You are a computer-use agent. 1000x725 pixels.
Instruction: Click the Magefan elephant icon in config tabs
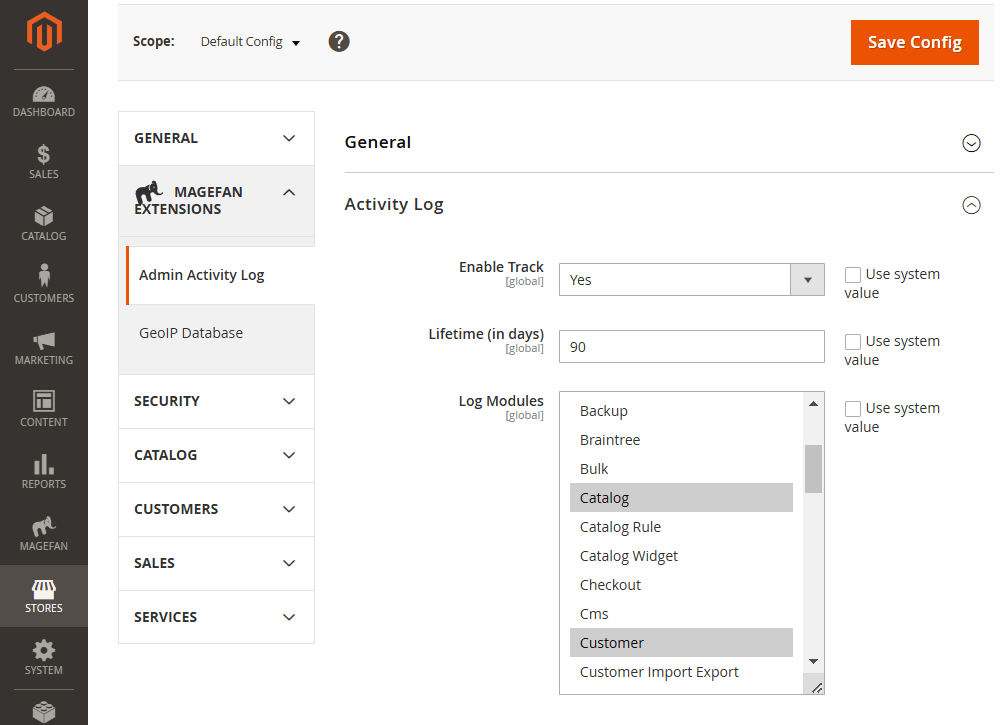click(149, 192)
